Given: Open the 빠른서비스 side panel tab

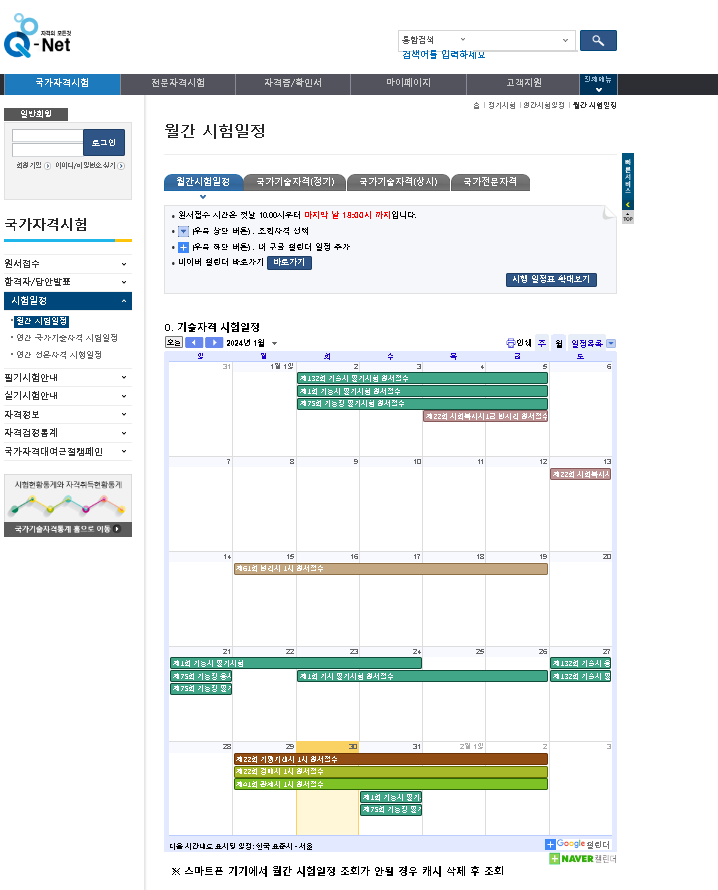Looking at the screenshot, I should [628, 182].
